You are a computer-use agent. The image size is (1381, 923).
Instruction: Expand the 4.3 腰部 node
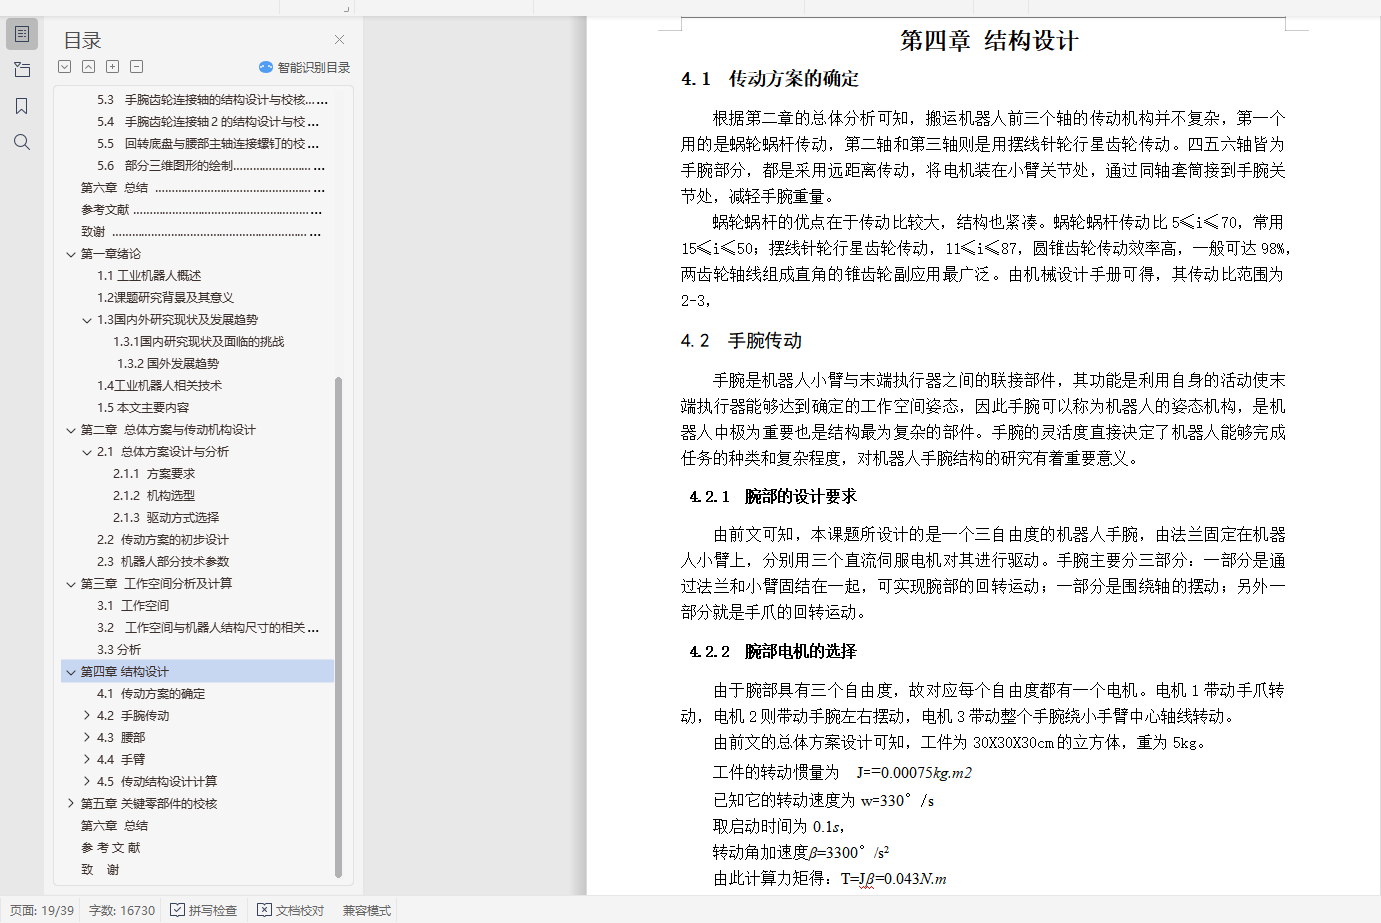(87, 738)
